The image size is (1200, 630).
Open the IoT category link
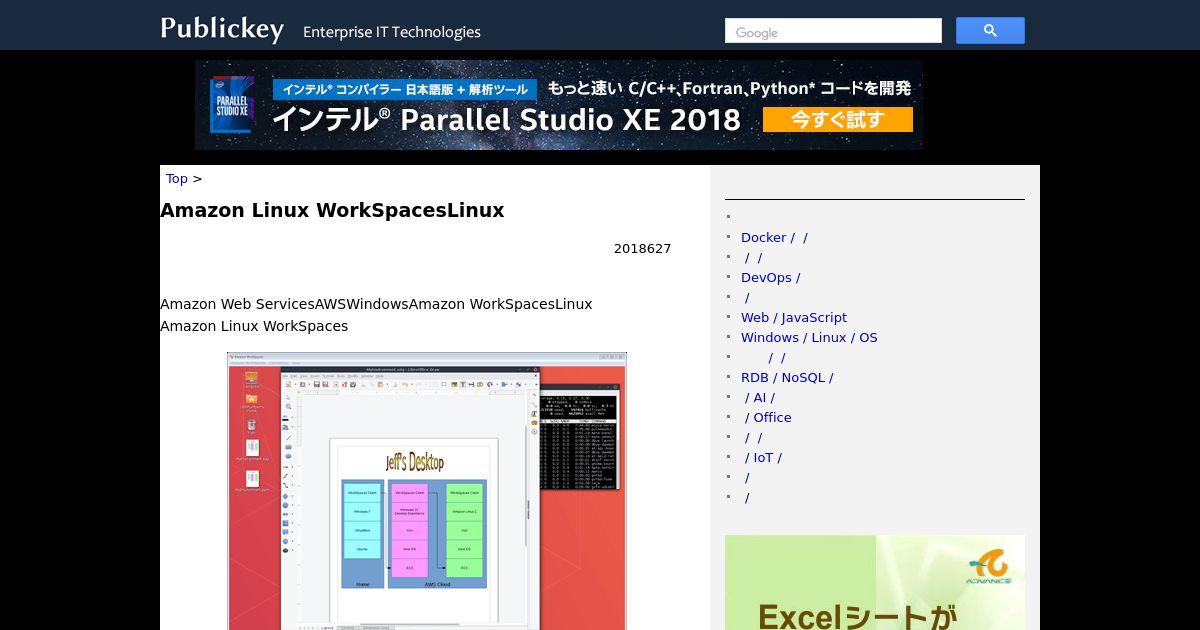pyautogui.click(x=762, y=457)
